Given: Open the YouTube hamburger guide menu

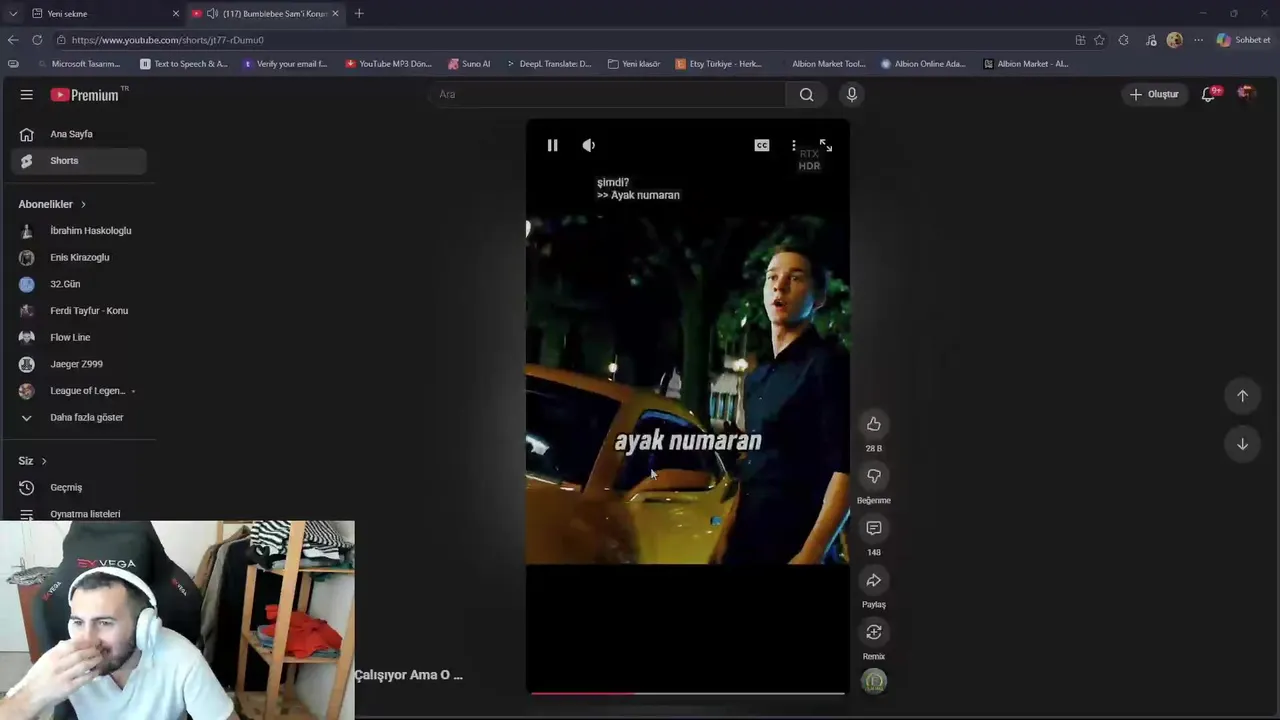Looking at the screenshot, I should (27, 94).
